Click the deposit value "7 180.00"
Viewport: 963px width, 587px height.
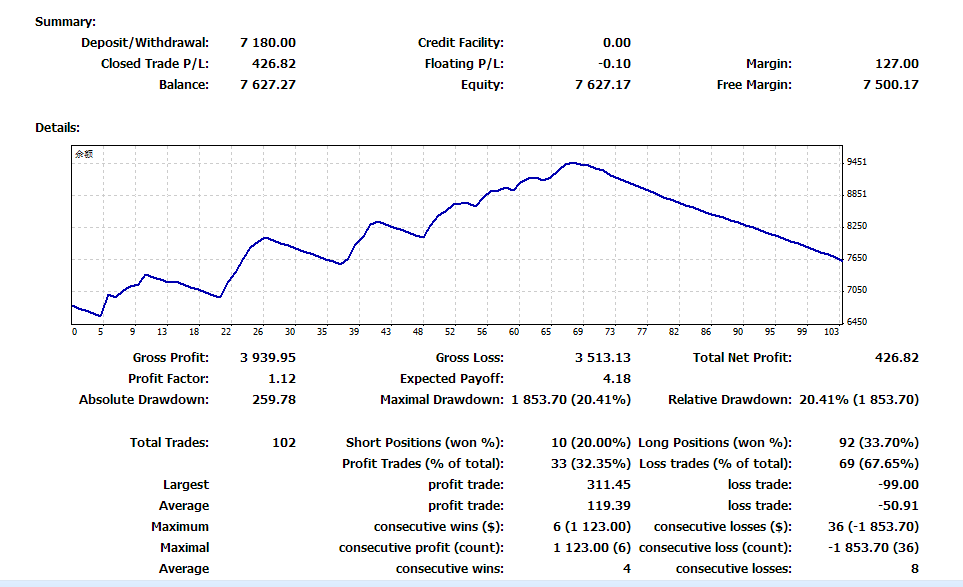[x=268, y=42]
